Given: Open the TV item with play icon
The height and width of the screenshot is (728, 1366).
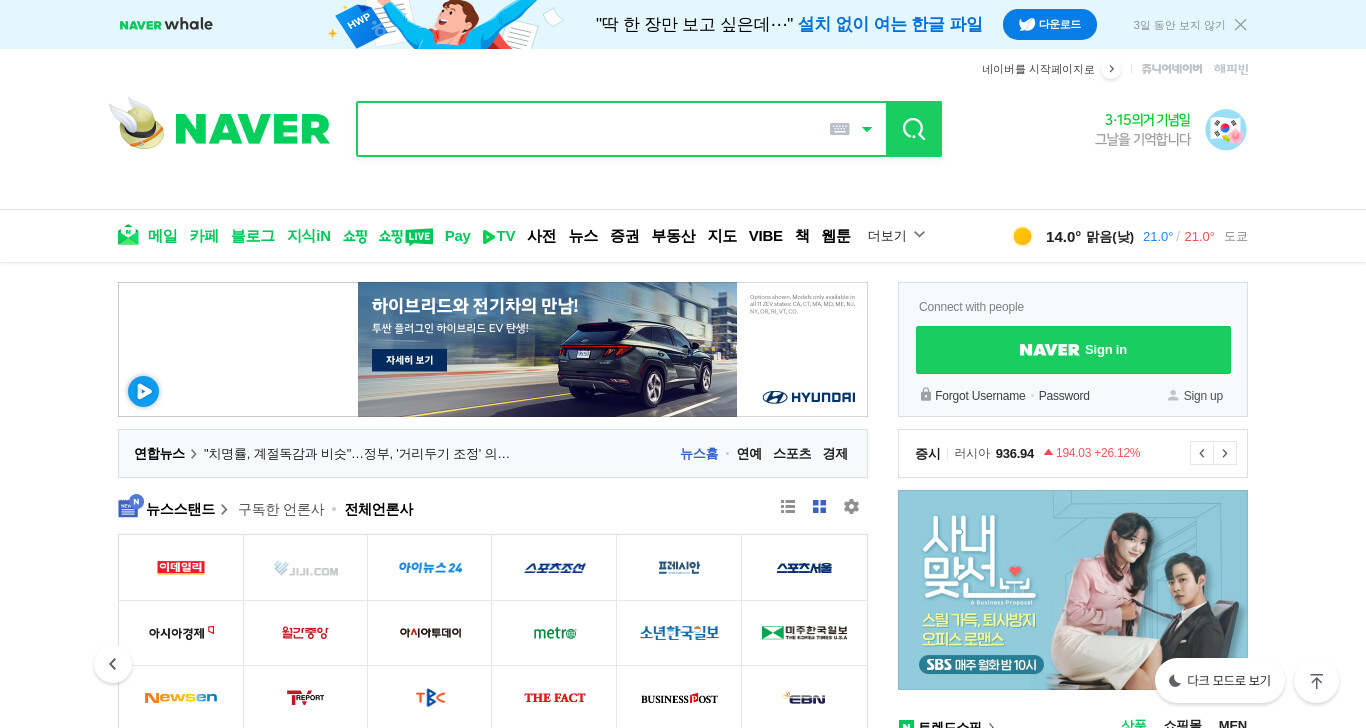Looking at the screenshot, I should 499,236.
